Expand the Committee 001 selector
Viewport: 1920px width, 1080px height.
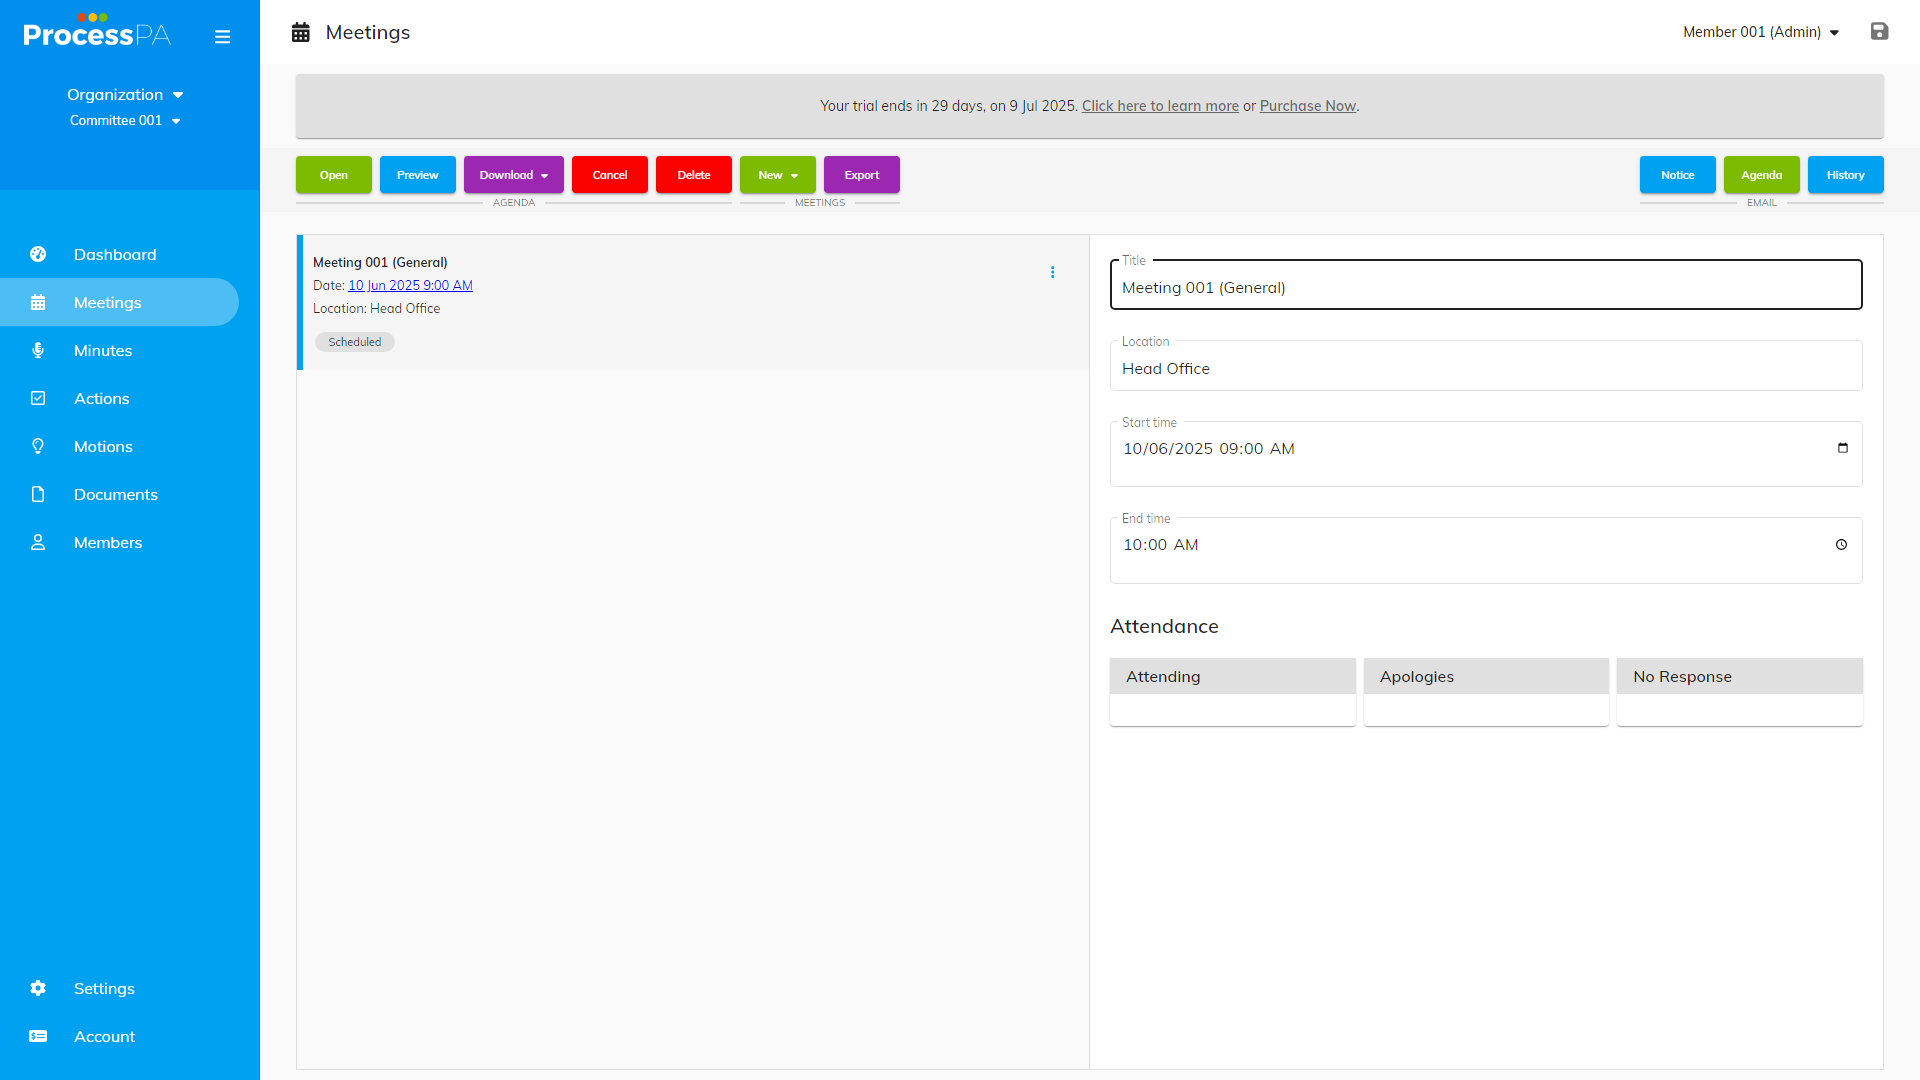pyautogui.click(x=125, y=121)
